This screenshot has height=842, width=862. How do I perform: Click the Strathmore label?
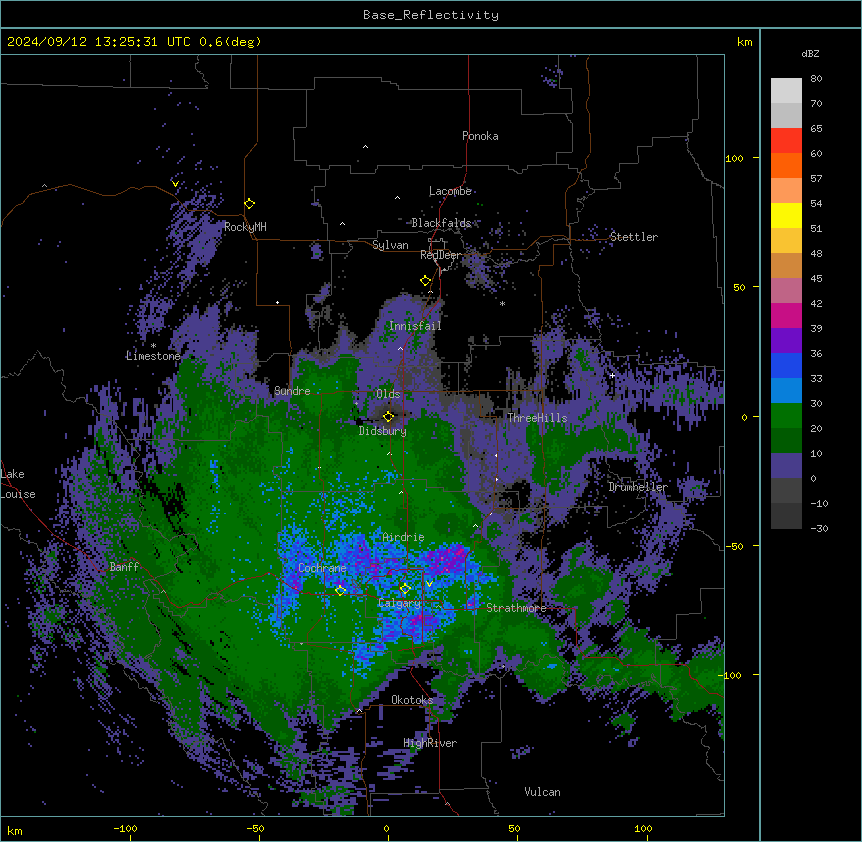click(516, 608)
